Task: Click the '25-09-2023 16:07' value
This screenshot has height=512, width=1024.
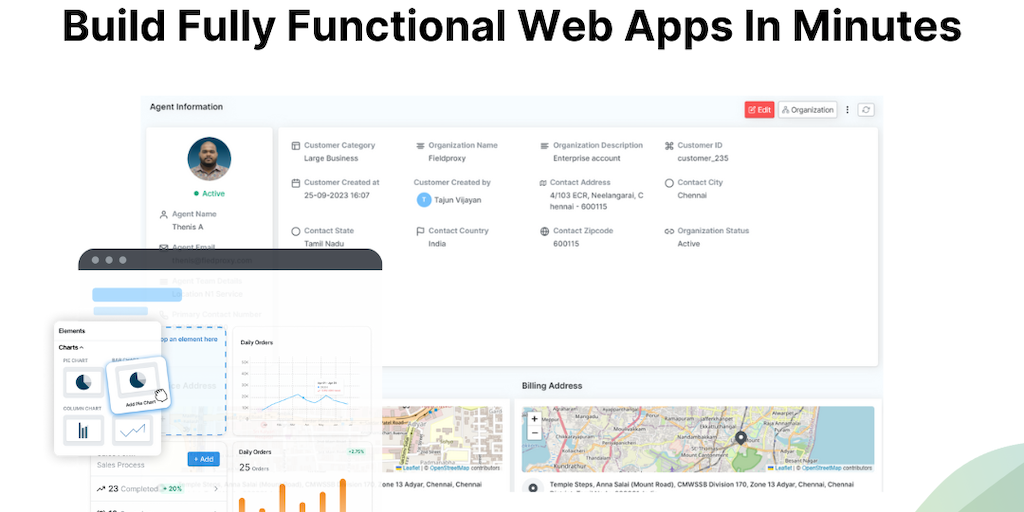Action: [x=336, y=195]
